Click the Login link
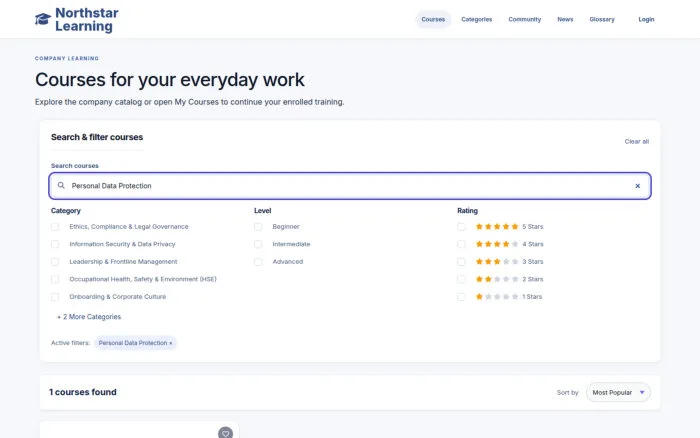This screenshot has width=700, height=438. 646,19
